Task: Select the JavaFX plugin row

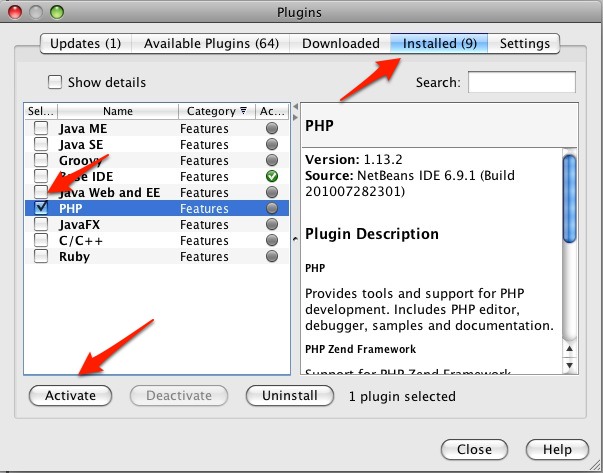Action: [x=157, y=224]
